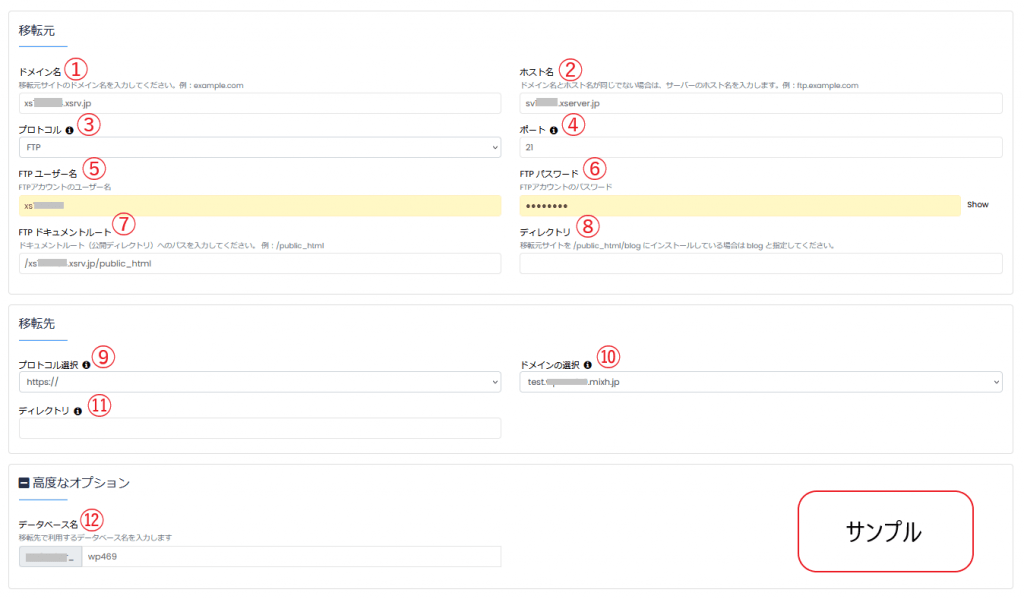Expand the ドメインの選択 dropdown
The width and height of the screenshot is (1024, 599).
click(760, 382)
